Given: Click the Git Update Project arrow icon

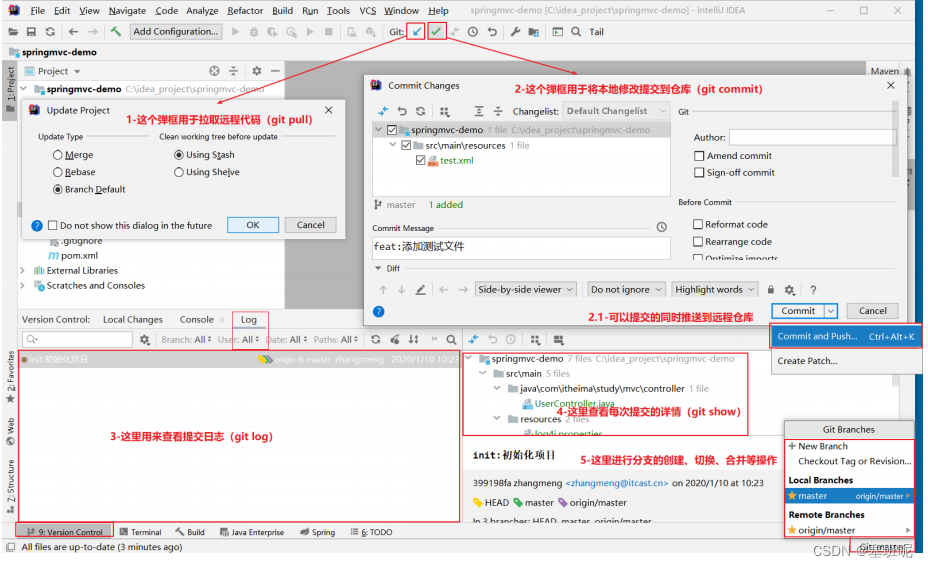Looking at the screenshot, I should [x=417, y=31].
